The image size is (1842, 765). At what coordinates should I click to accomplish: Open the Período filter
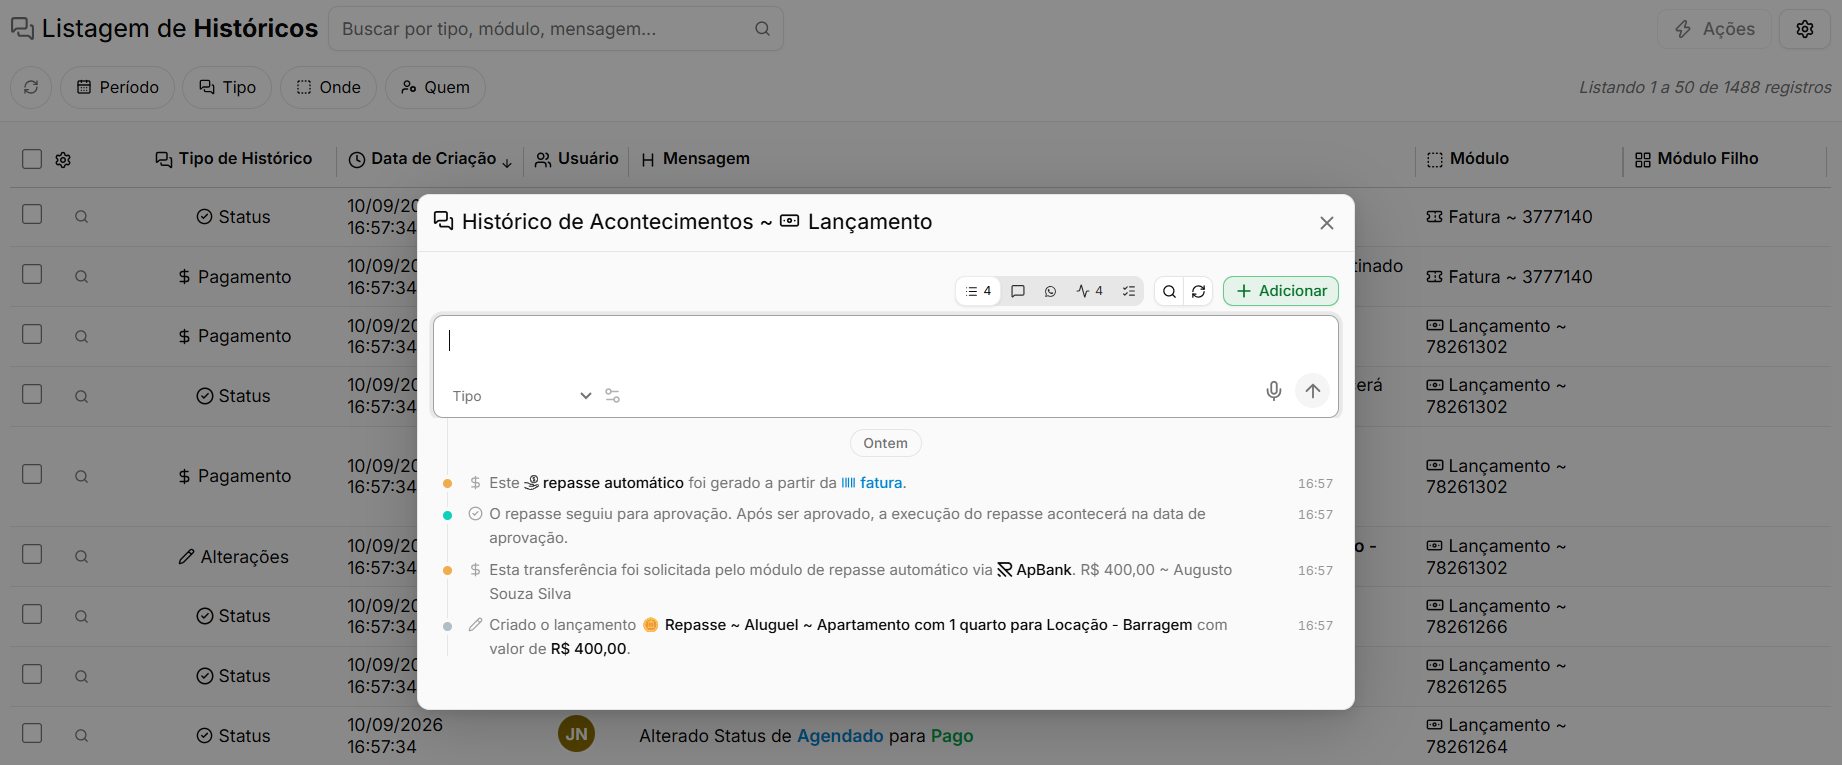coord(117,87)
